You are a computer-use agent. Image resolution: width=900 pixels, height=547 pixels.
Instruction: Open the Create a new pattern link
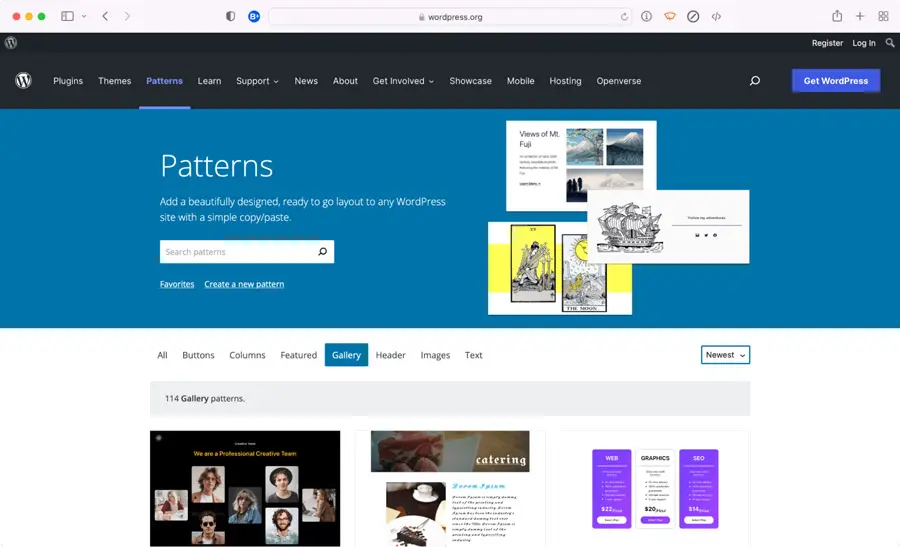click(244, 284)
